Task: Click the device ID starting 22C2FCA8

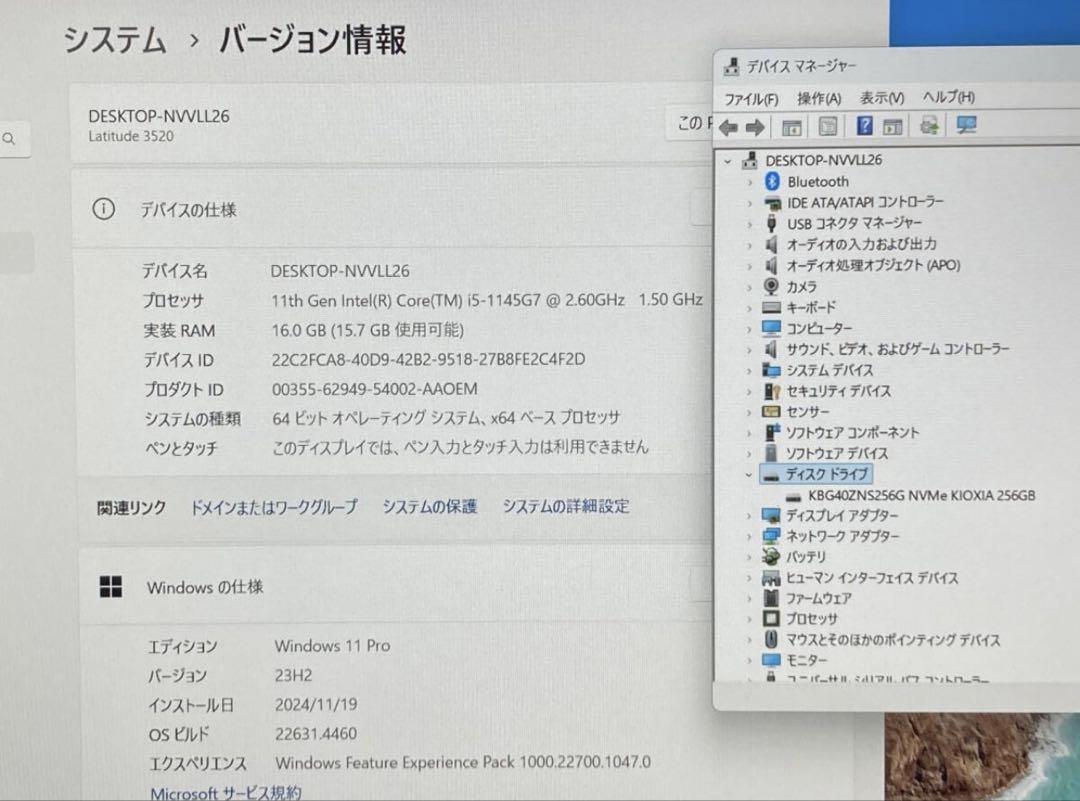Action: pyautogui.click(x=428, y=360)
